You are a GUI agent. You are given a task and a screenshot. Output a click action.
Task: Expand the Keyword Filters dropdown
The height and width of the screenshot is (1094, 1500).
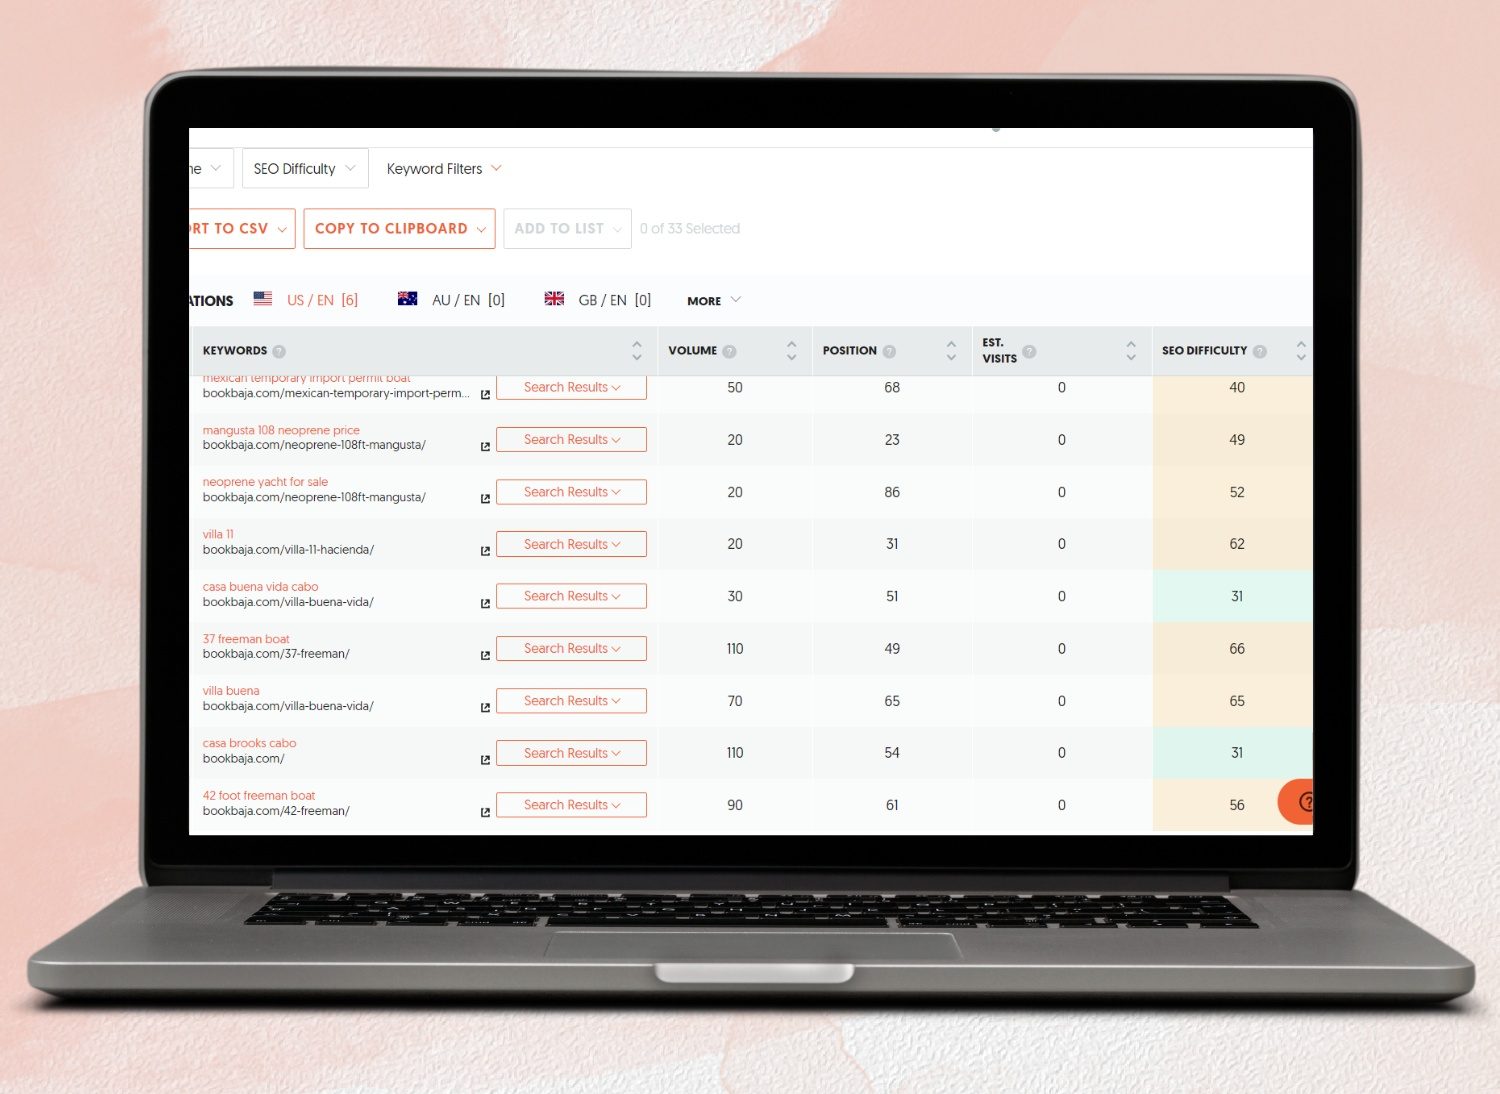click(x=443, y=168)
